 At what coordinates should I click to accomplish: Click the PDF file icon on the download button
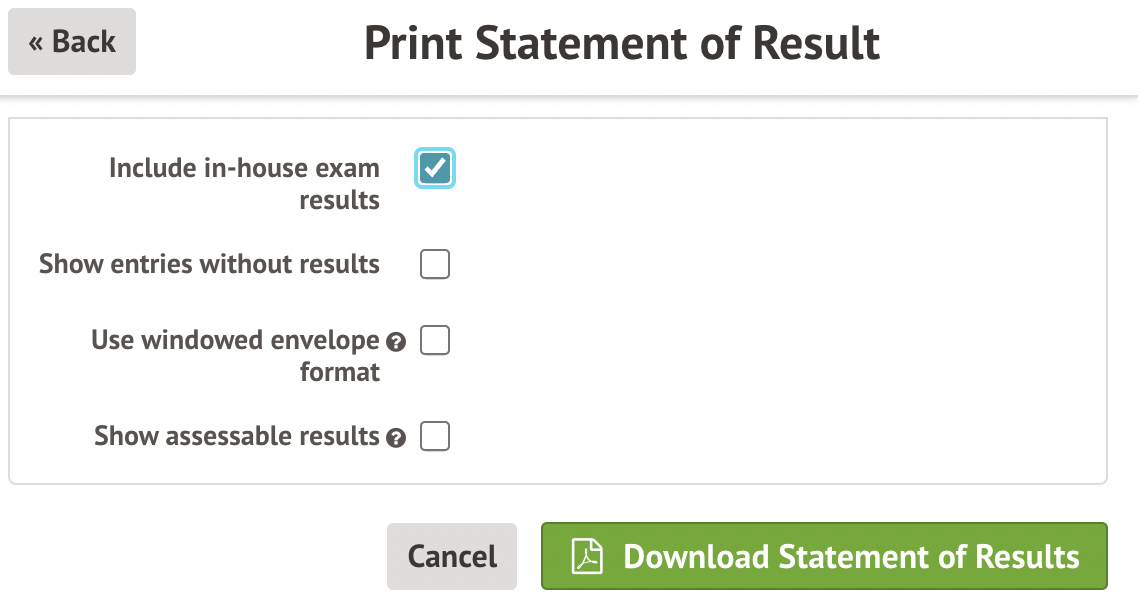(587, 557)
